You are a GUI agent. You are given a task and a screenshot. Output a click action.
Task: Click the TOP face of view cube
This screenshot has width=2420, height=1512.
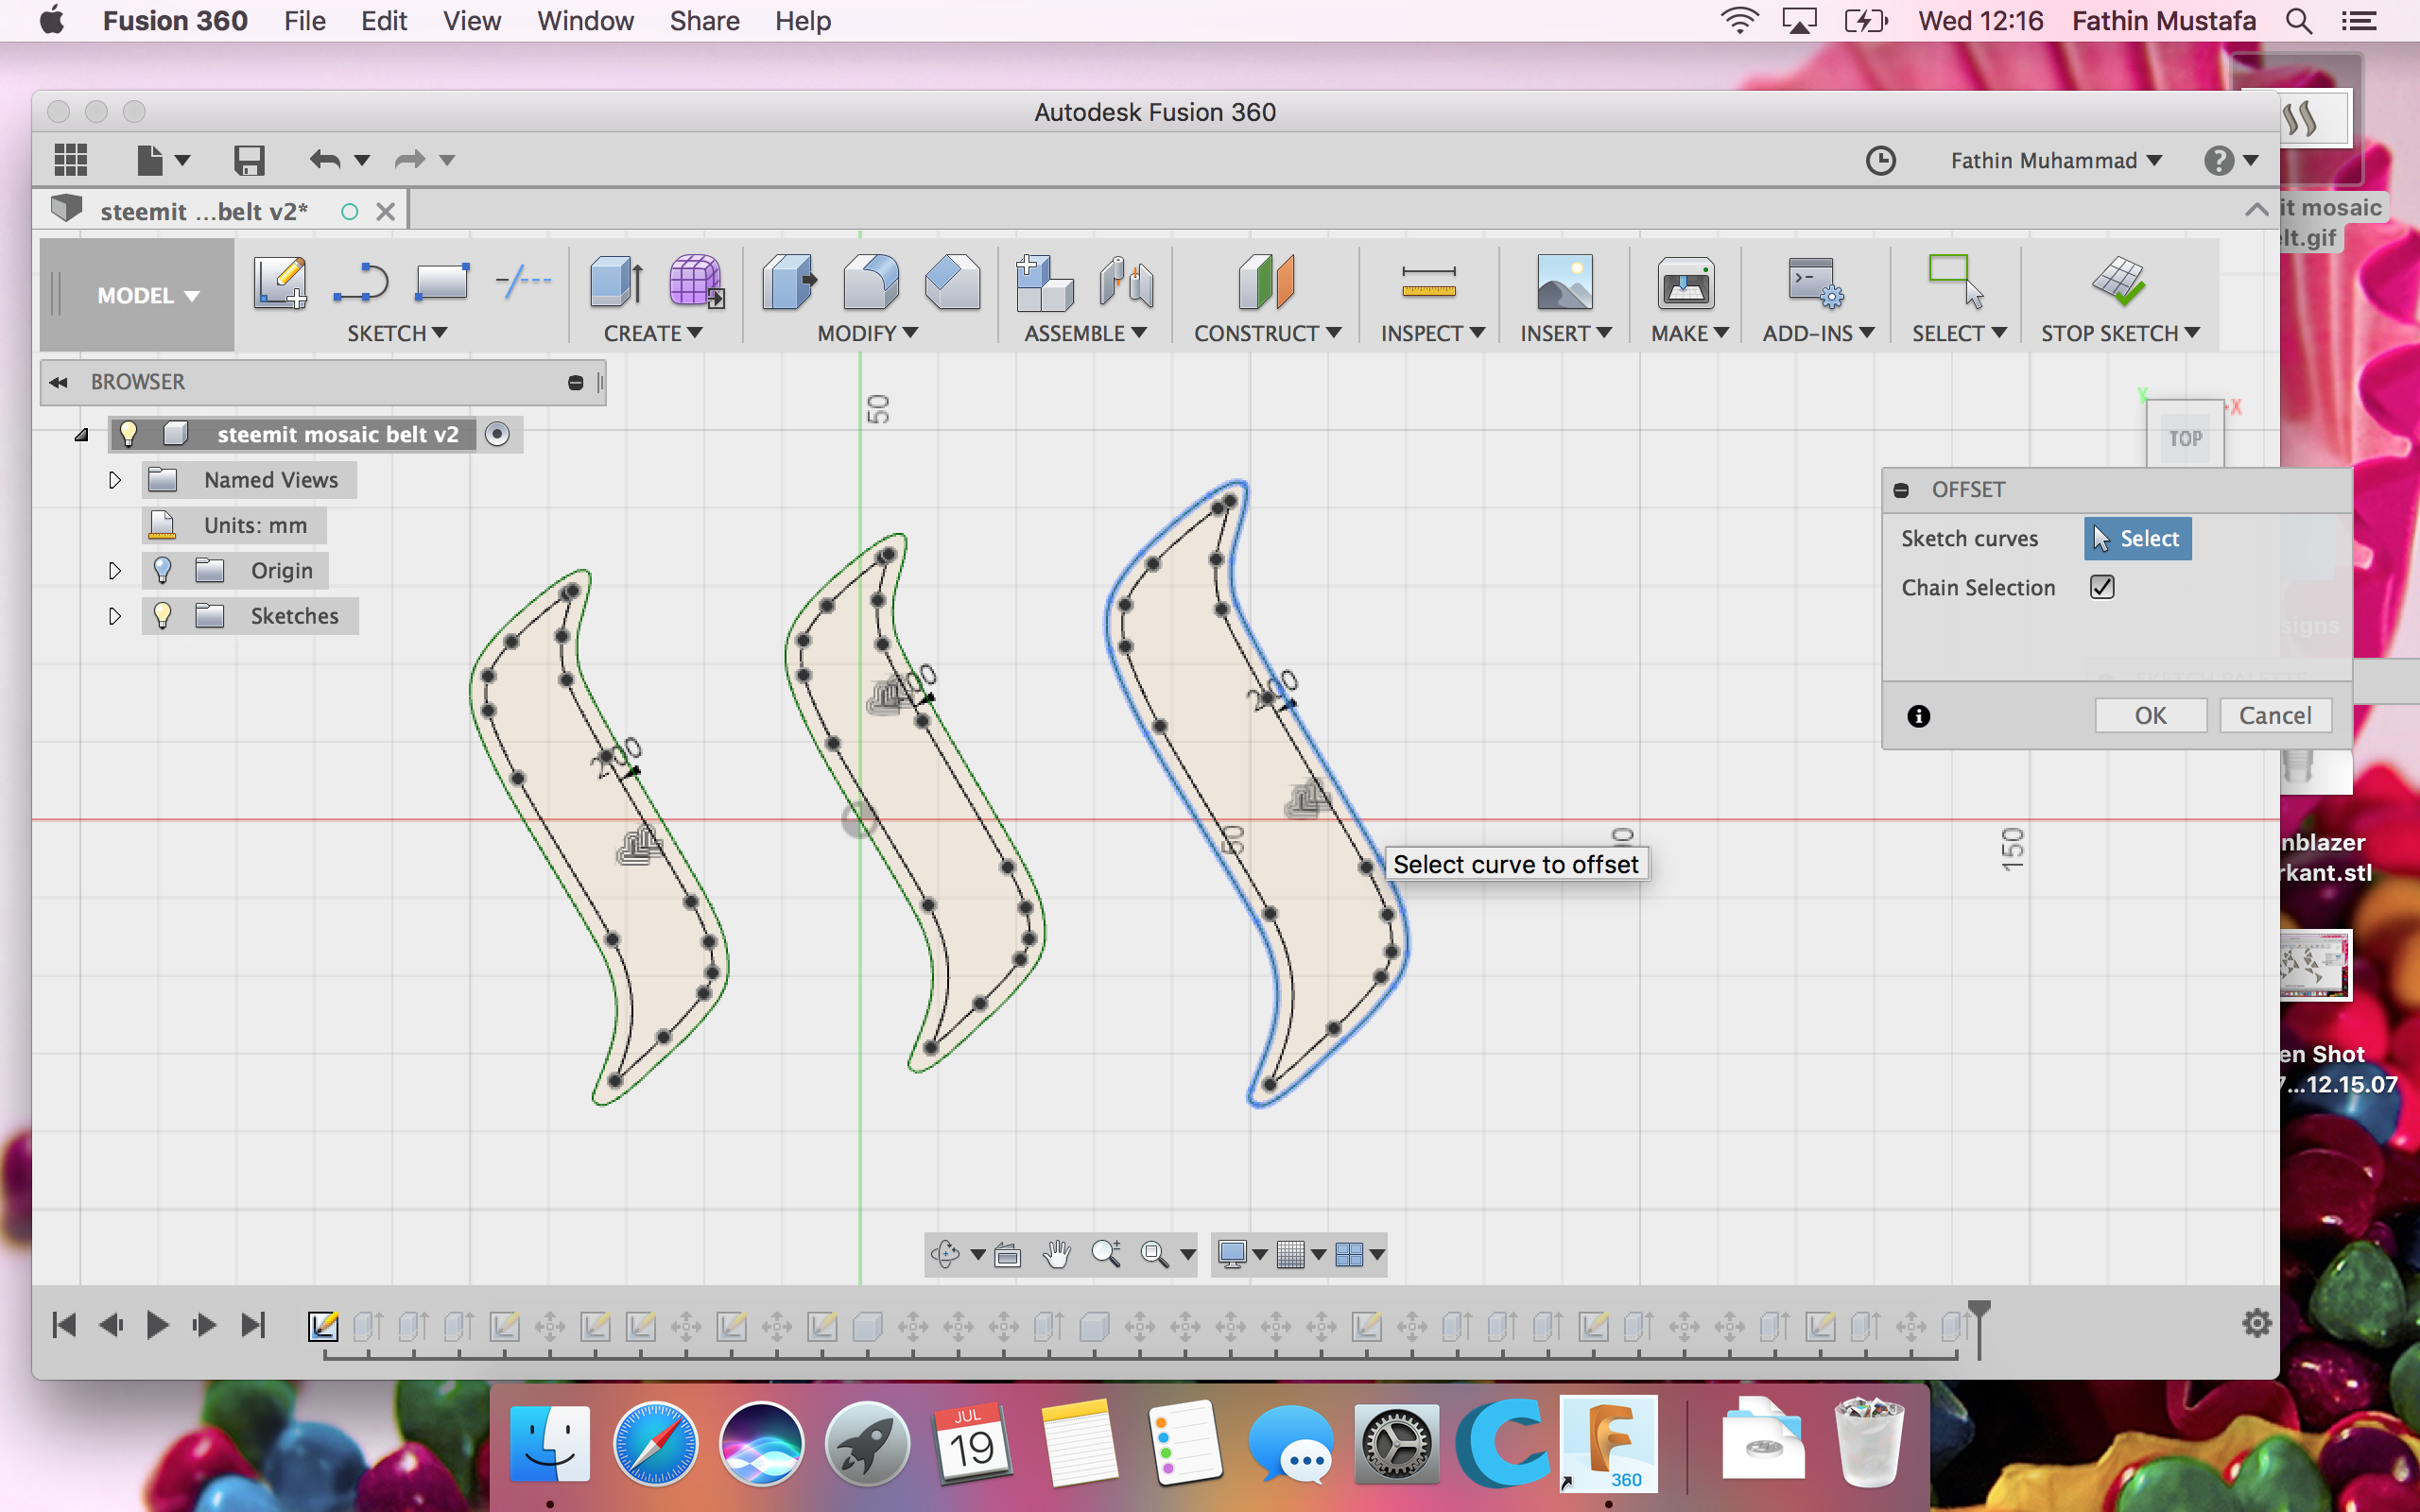[2185, 438]
